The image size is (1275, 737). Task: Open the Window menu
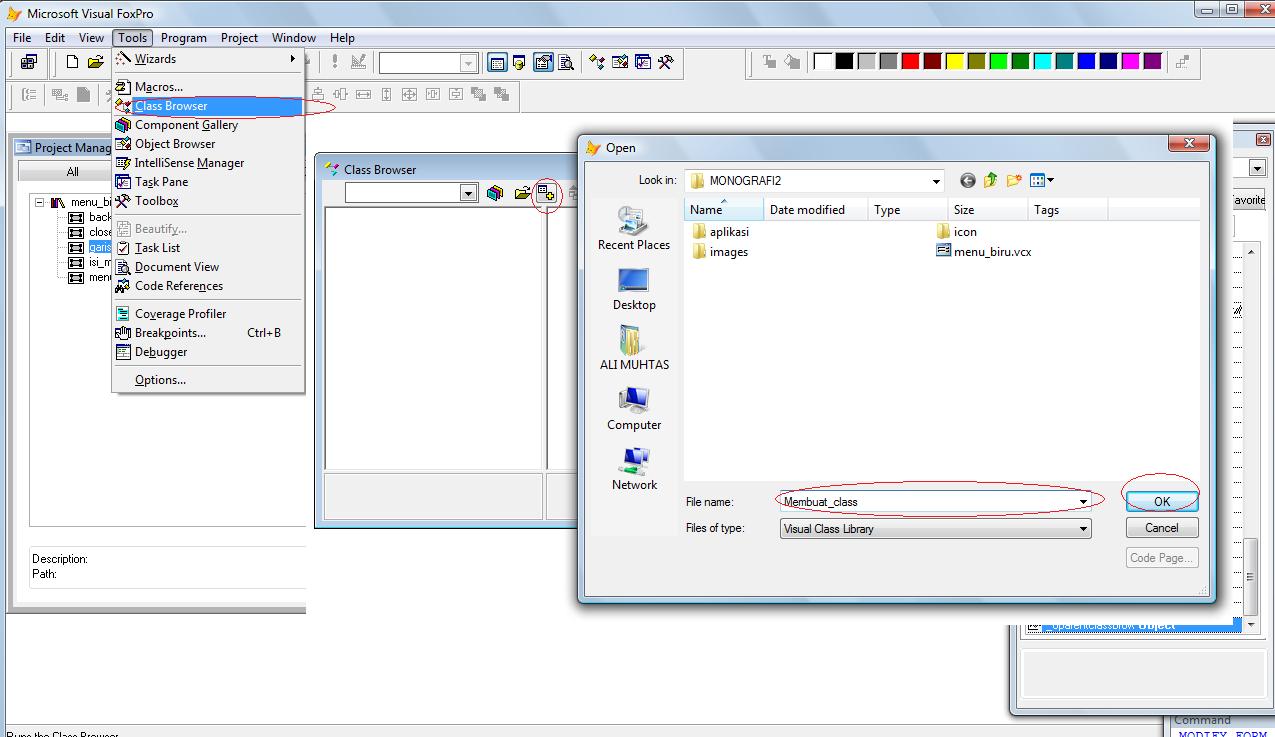[x=294, y=37]
